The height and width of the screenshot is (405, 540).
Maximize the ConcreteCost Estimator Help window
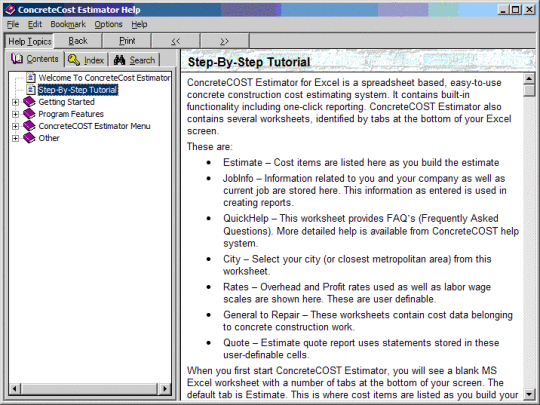tap(516, 10)
